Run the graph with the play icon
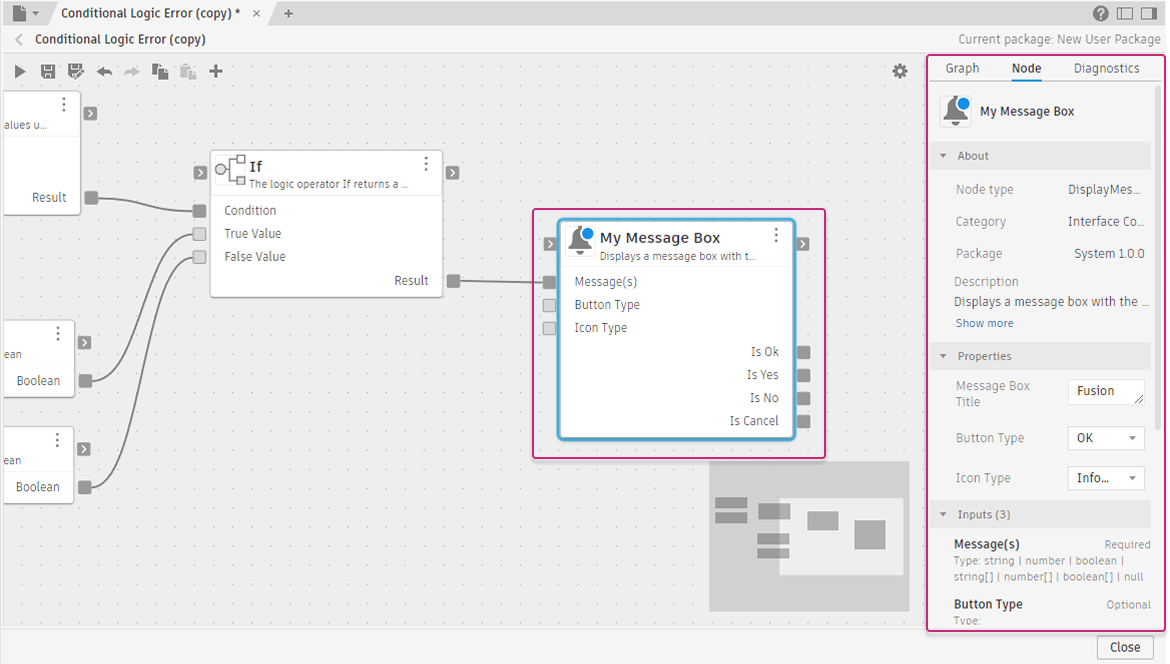Image resolution: width=1170 pixels, height=664 pixels. (x=20, y=72)
